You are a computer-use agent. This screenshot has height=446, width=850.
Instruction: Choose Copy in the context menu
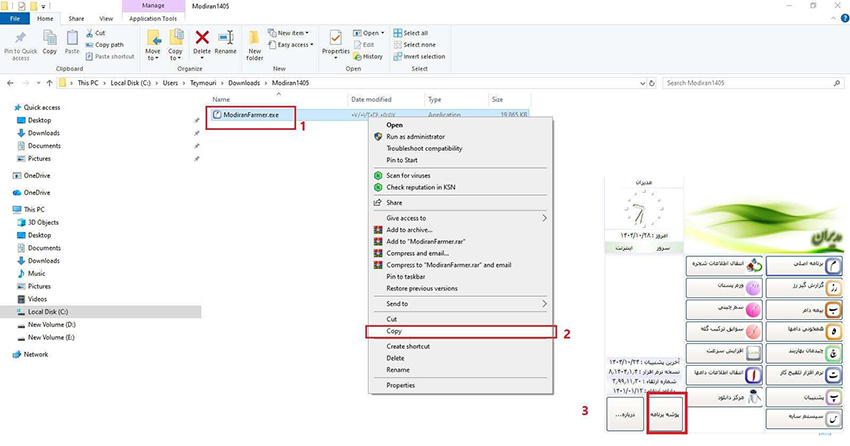[x=395, y=331]
